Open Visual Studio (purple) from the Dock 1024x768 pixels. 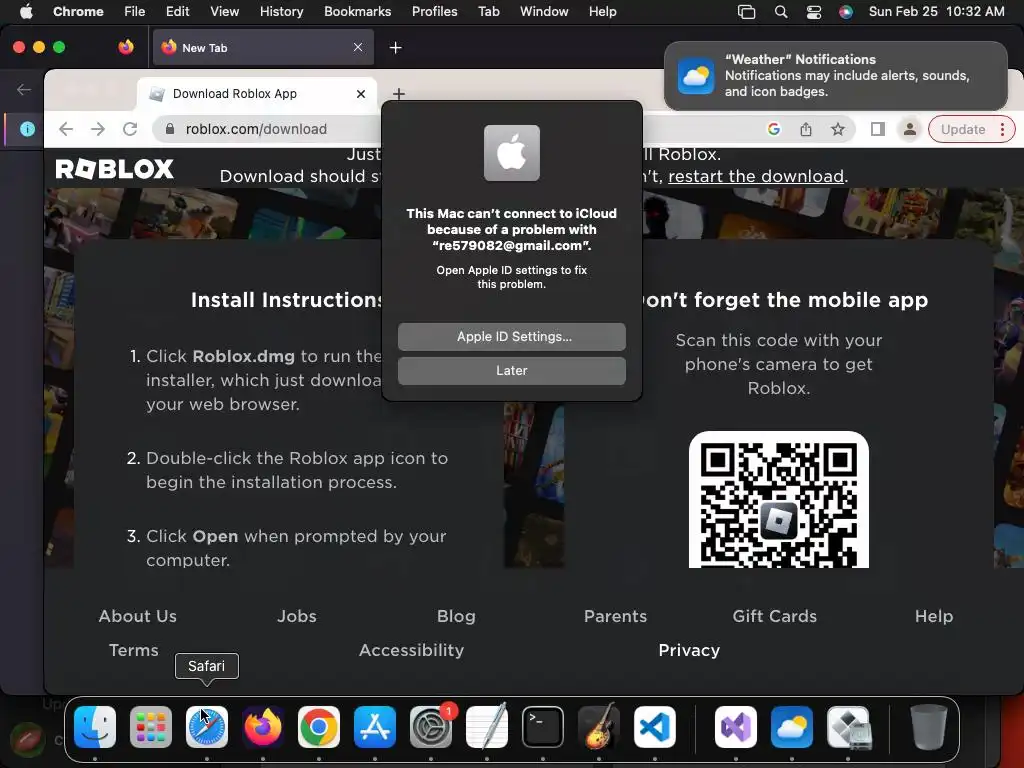point(736,727)
